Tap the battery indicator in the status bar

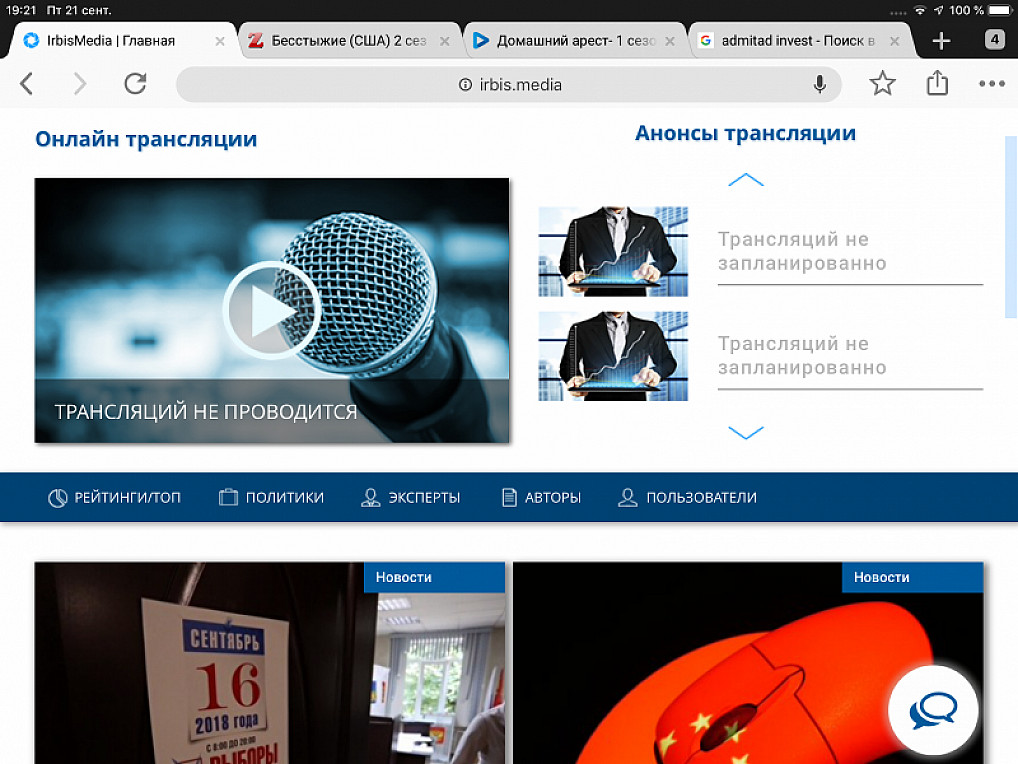(x=999, y=10)
